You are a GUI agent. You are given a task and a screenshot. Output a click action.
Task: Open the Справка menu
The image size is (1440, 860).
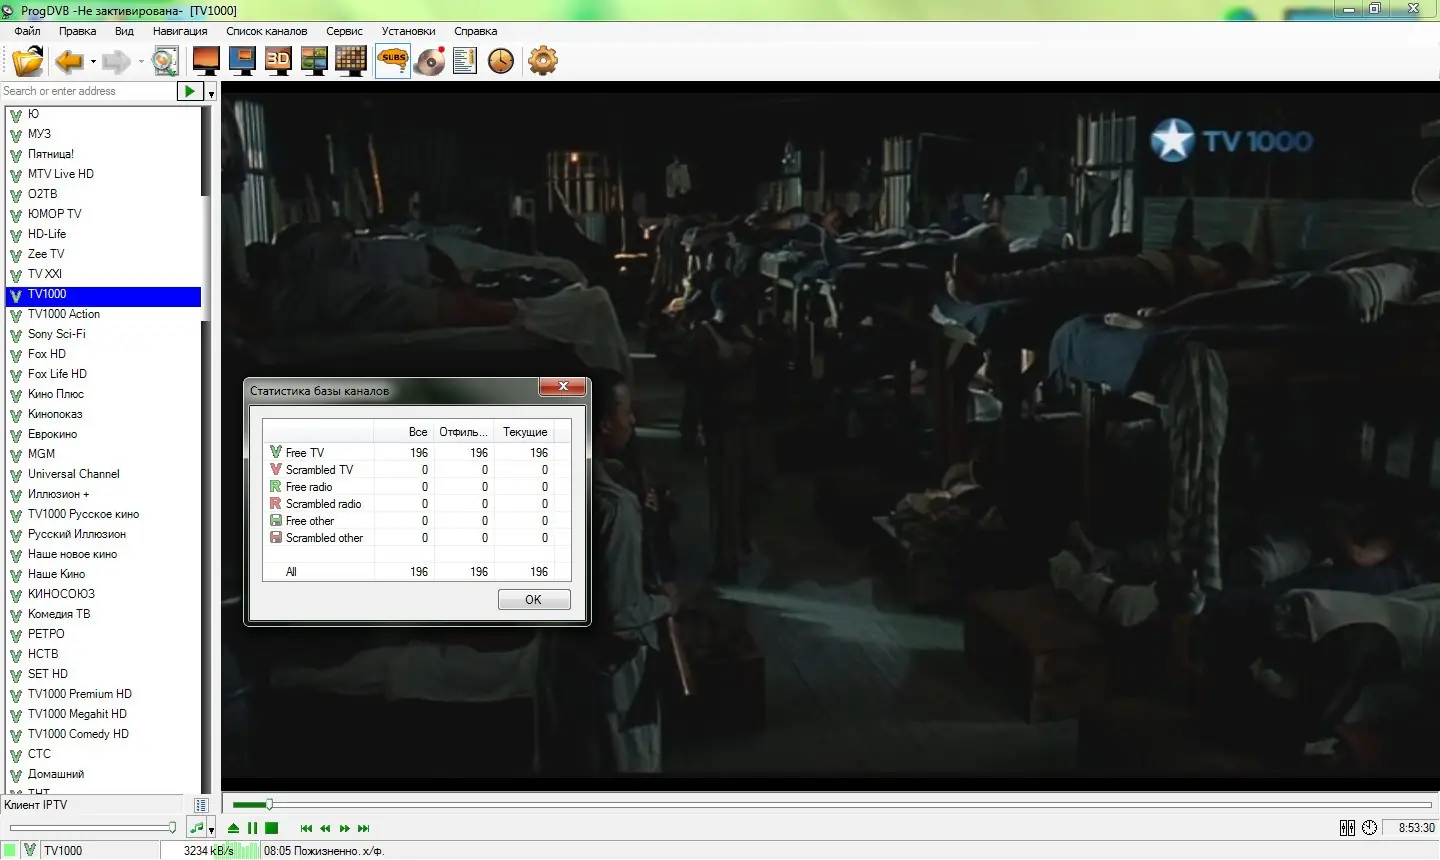coord(475,31)
